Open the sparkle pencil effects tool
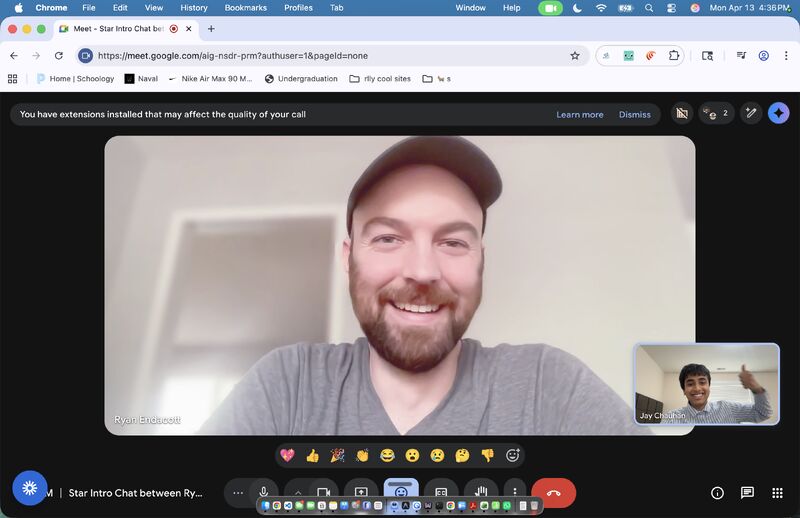This screenshot has width=800, height=518. 751,113
